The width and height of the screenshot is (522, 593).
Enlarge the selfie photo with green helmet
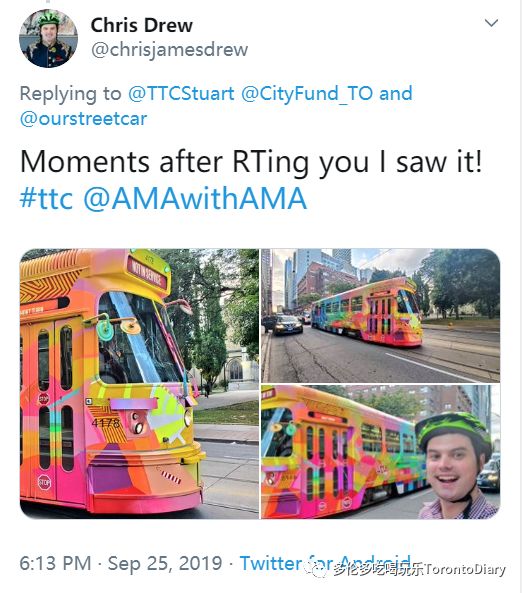[381, 452]
